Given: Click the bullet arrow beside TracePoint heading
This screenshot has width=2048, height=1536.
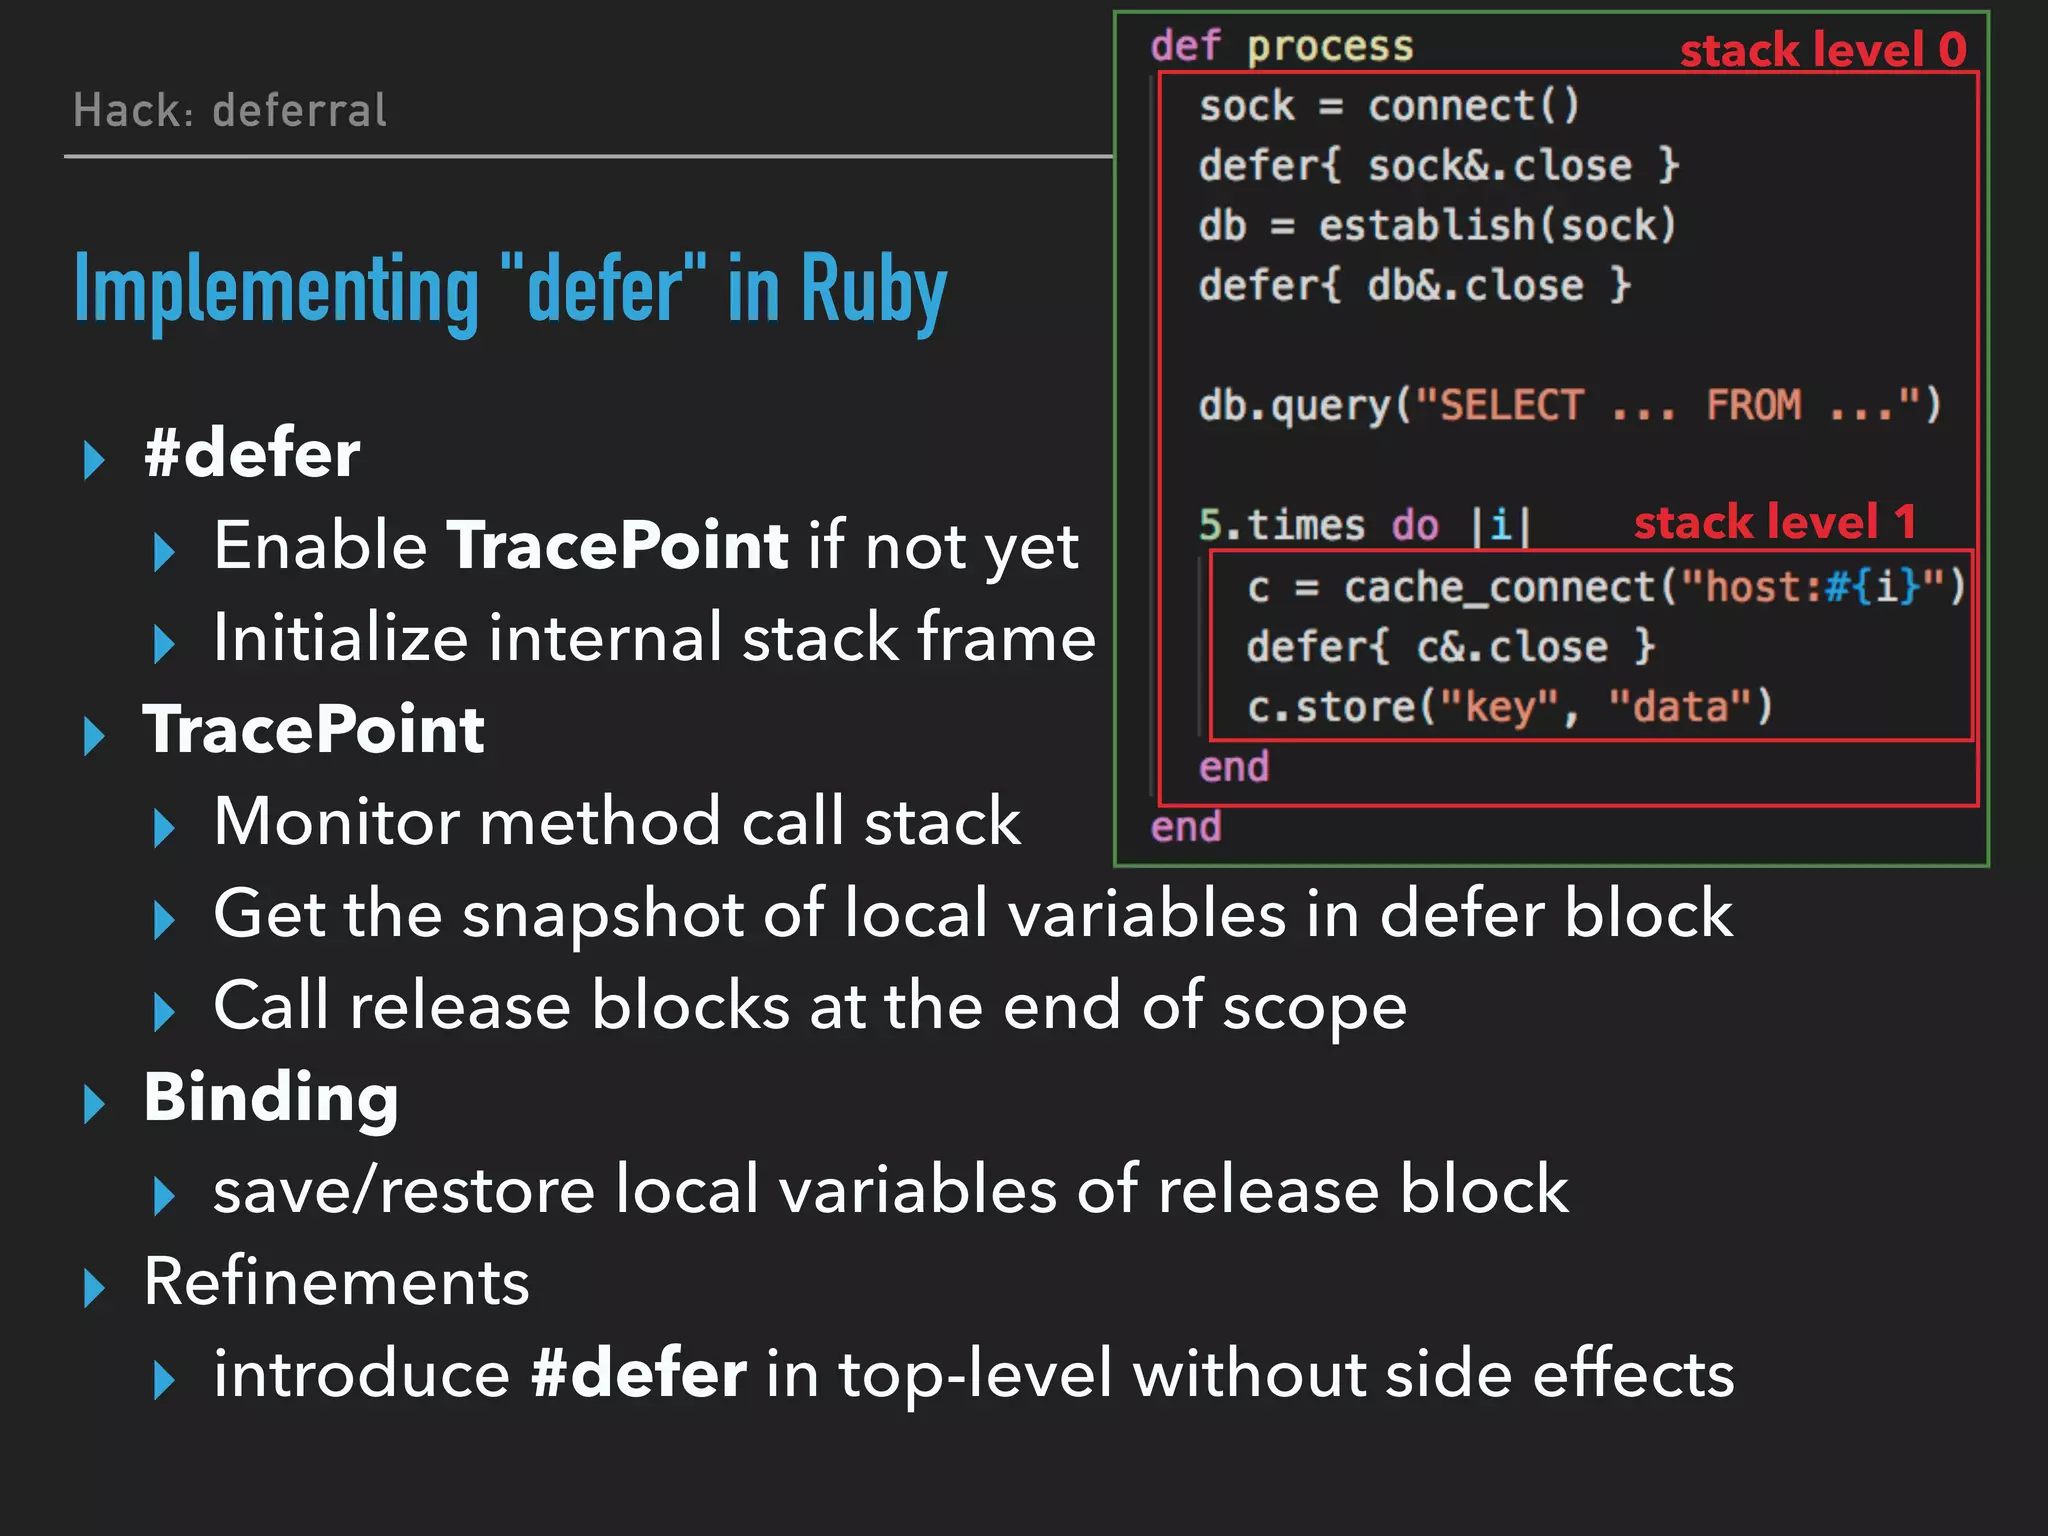Looking at the screenshot, I should [94, 736].
